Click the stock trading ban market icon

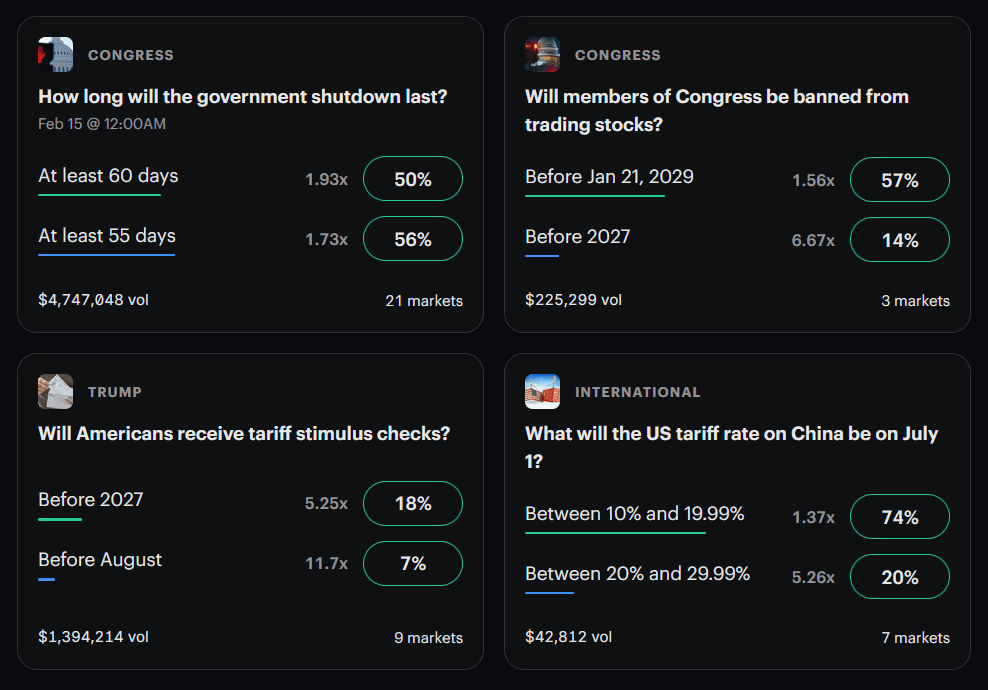point(542,55)
